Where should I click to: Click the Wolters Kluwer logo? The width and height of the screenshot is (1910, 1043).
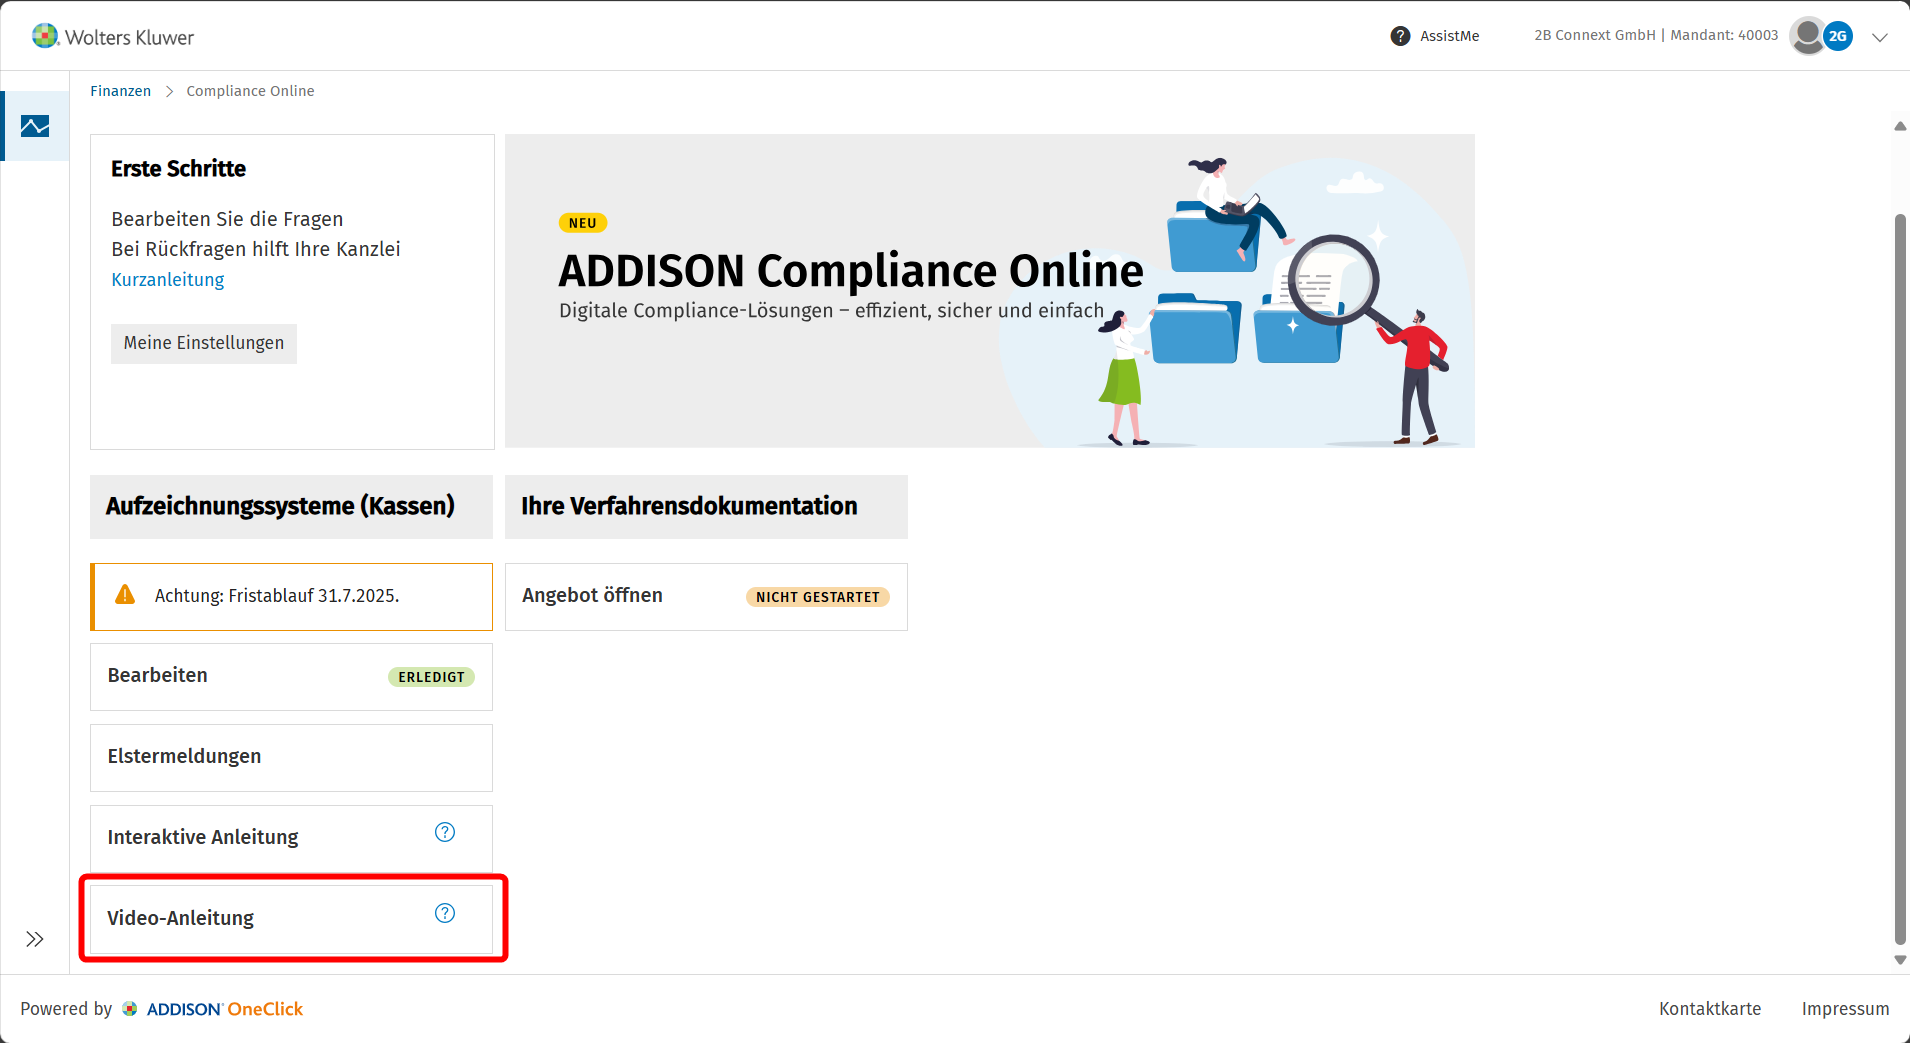[113, 37]
